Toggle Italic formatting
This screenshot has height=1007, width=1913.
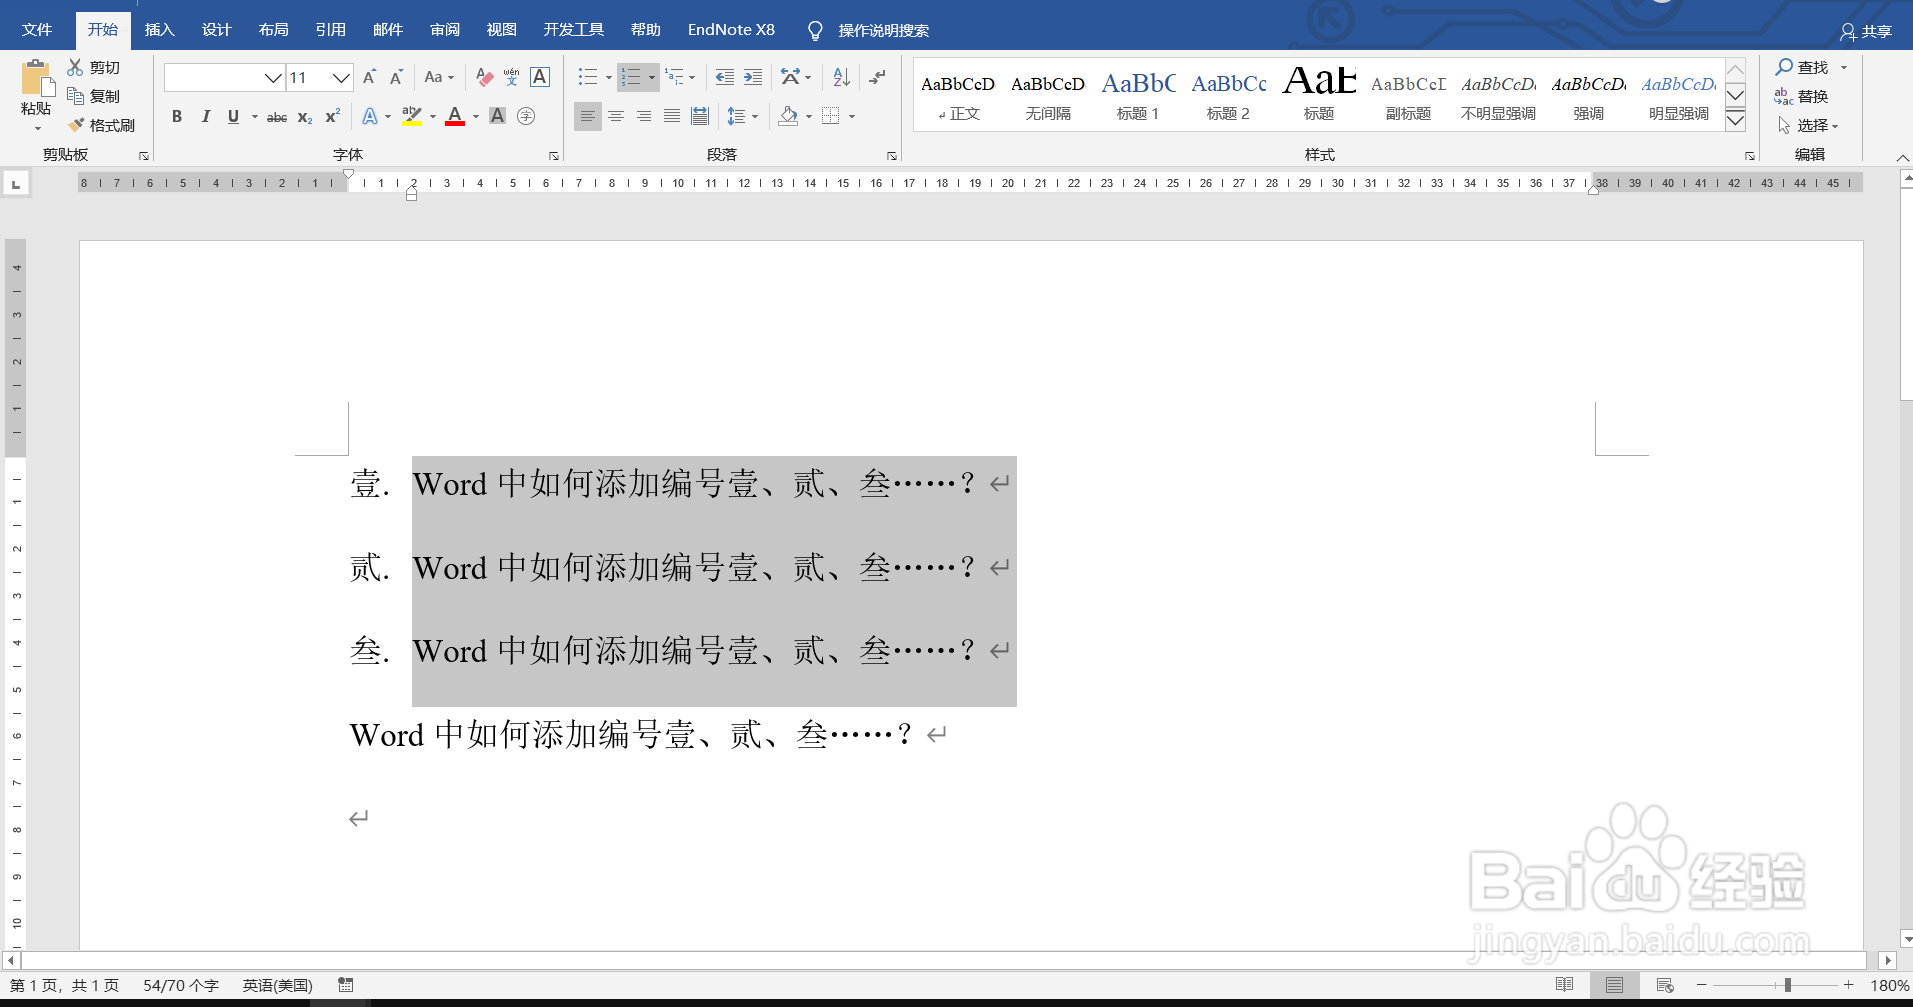(205, 116)
